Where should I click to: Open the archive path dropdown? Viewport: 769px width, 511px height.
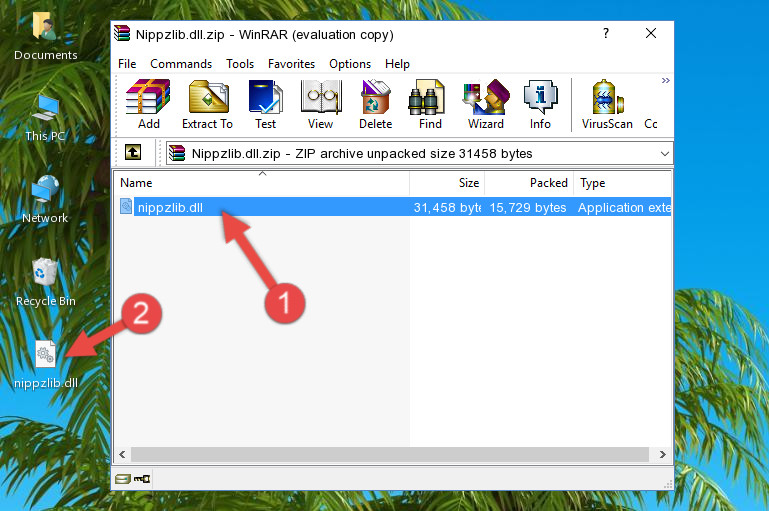(x=665, y=153)
